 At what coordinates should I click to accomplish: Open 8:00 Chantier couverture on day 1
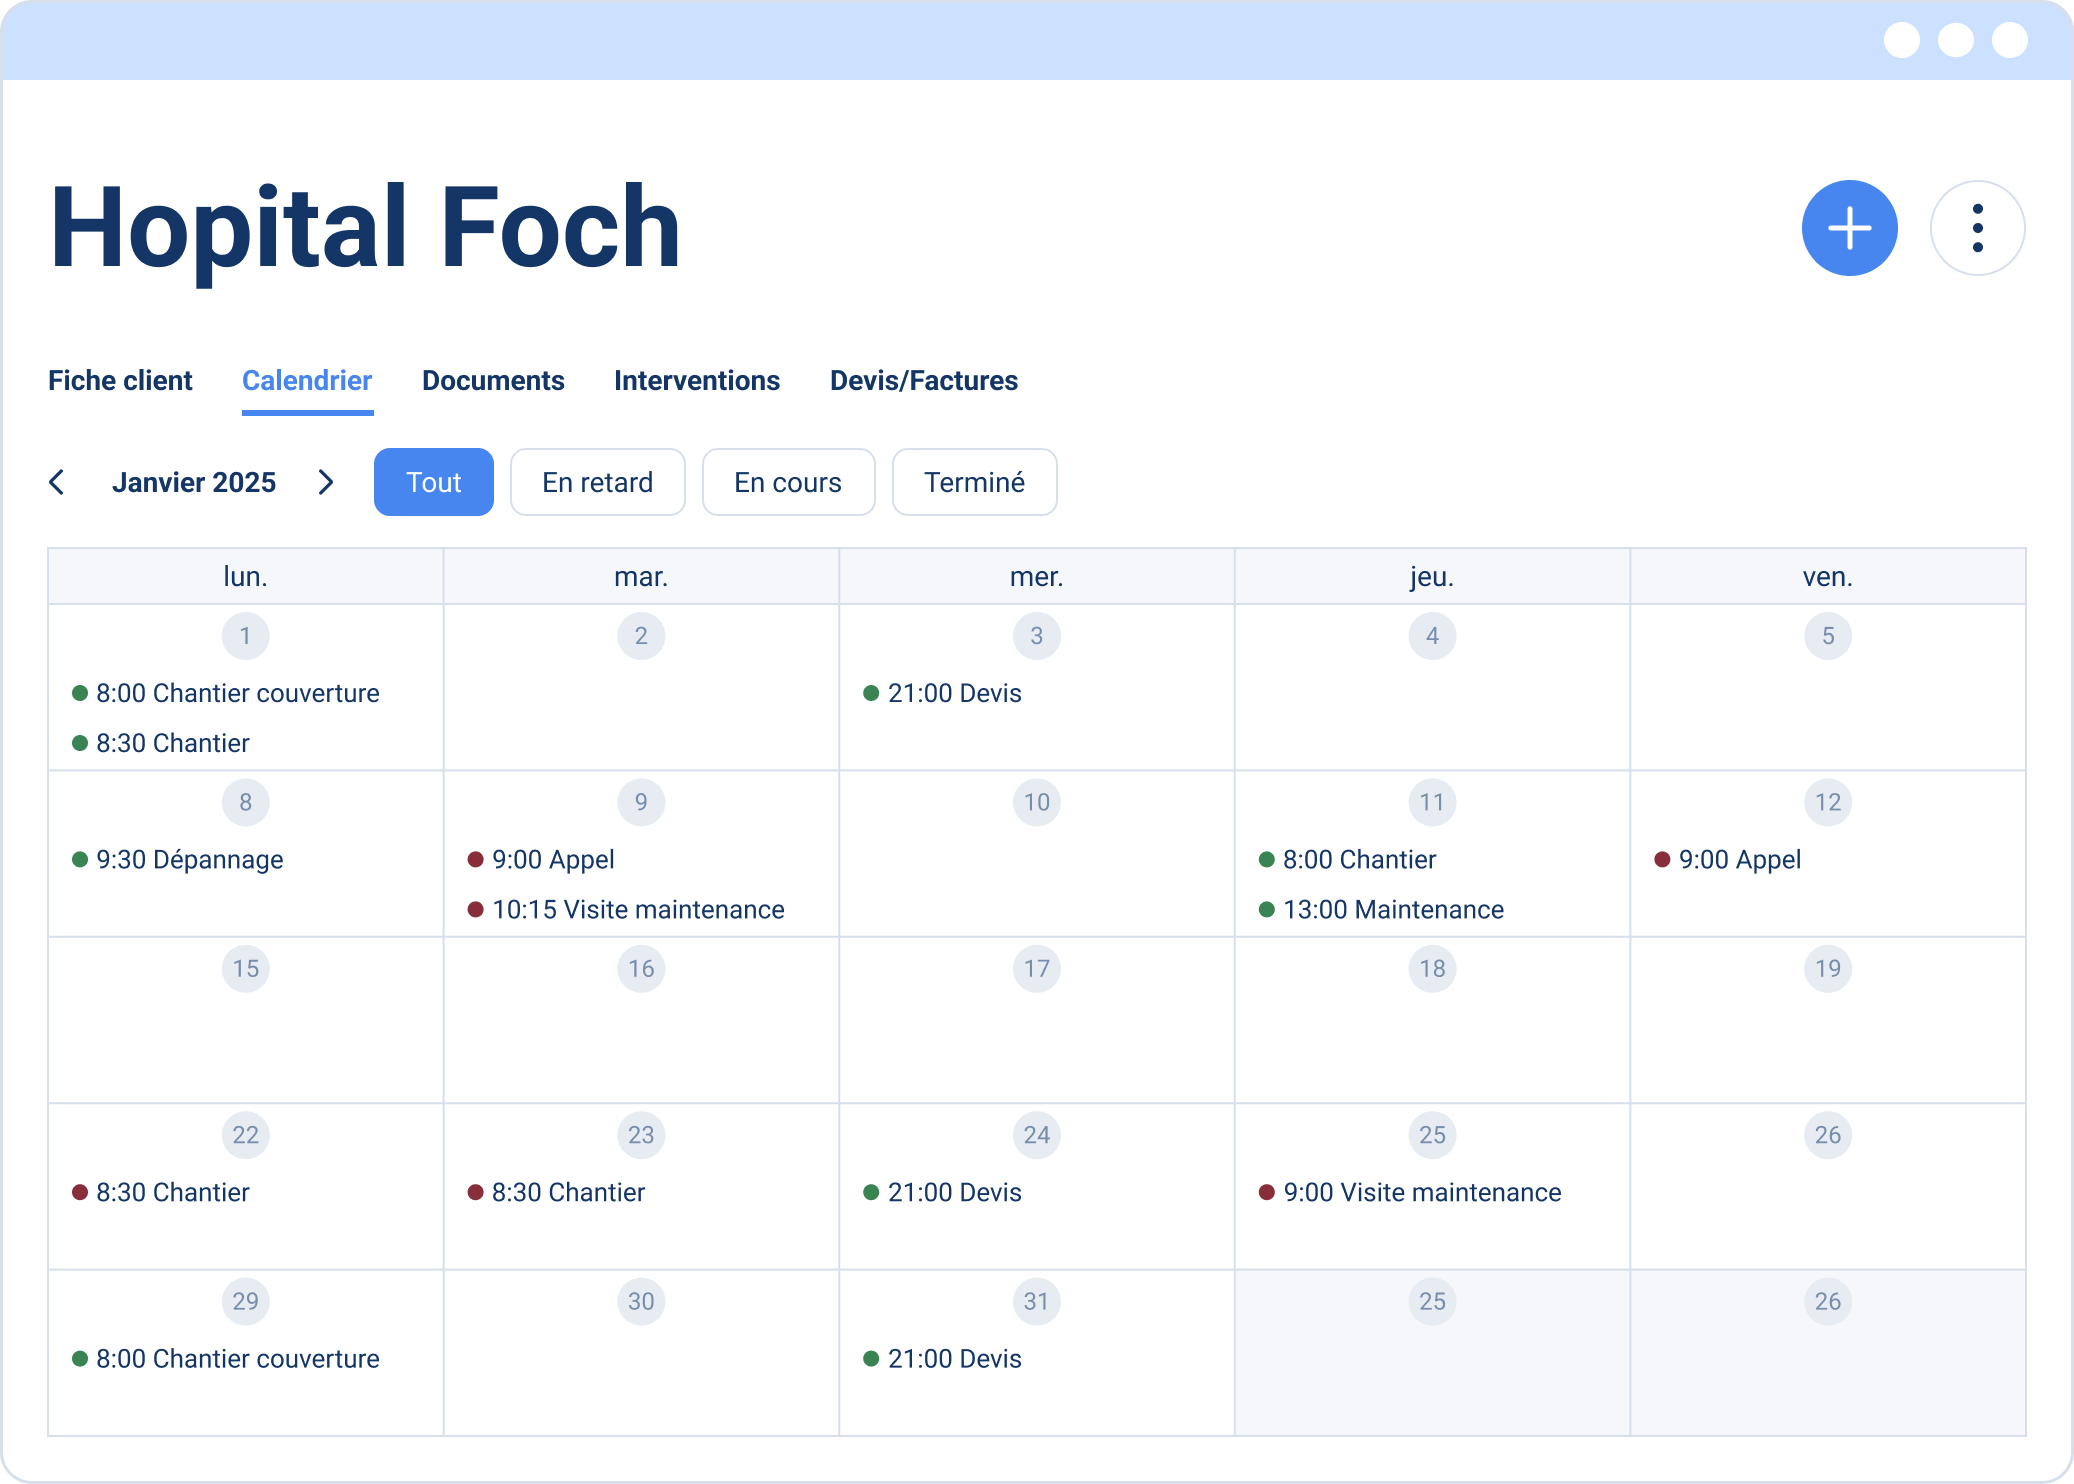[226, 693]
